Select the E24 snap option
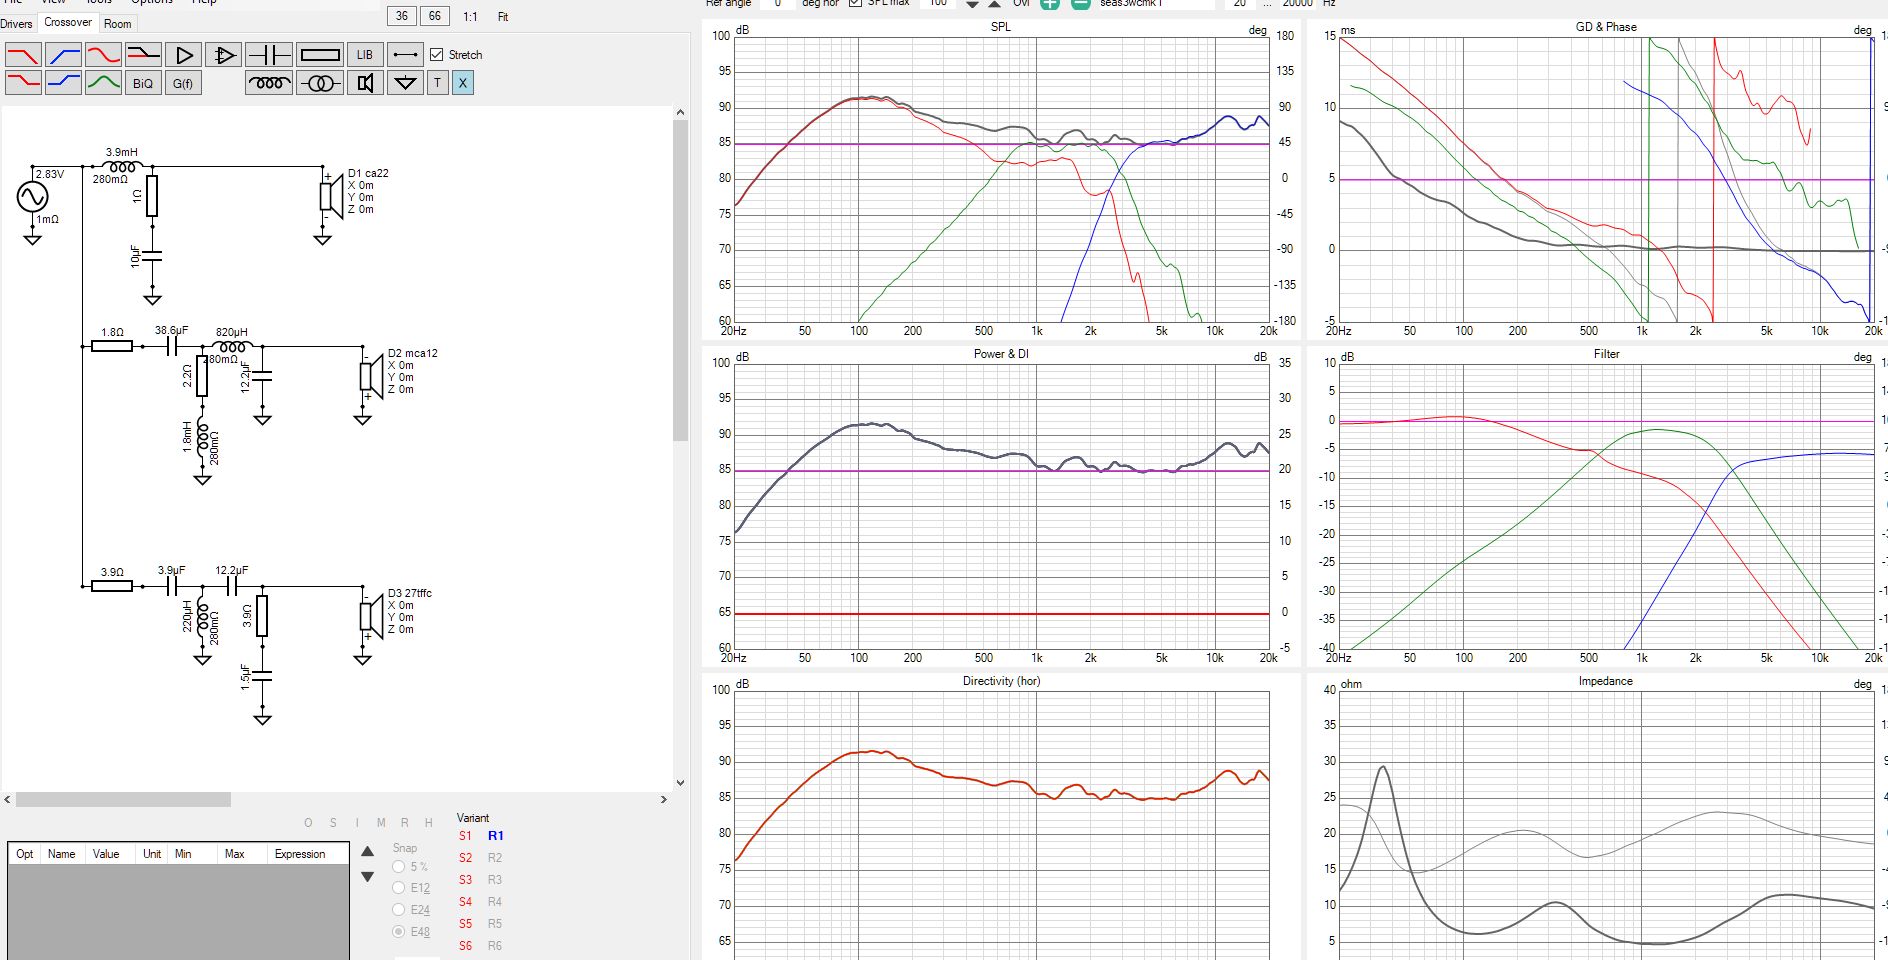The height and width of the screenshot is (960, 1888). 399,910
